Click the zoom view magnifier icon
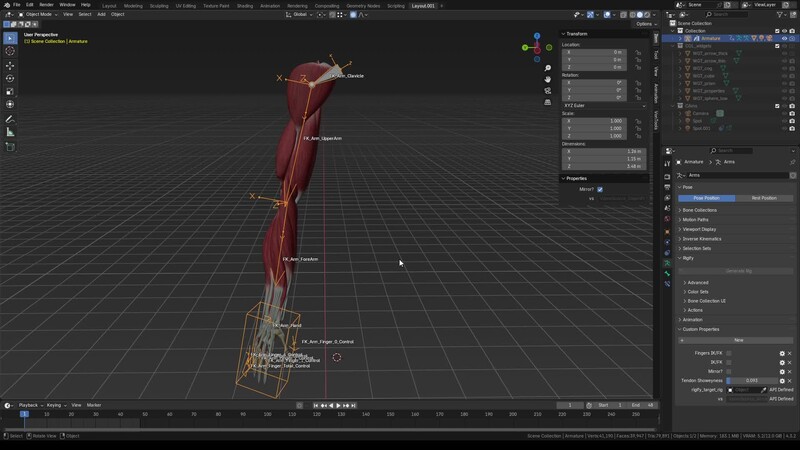 point(548,68)
